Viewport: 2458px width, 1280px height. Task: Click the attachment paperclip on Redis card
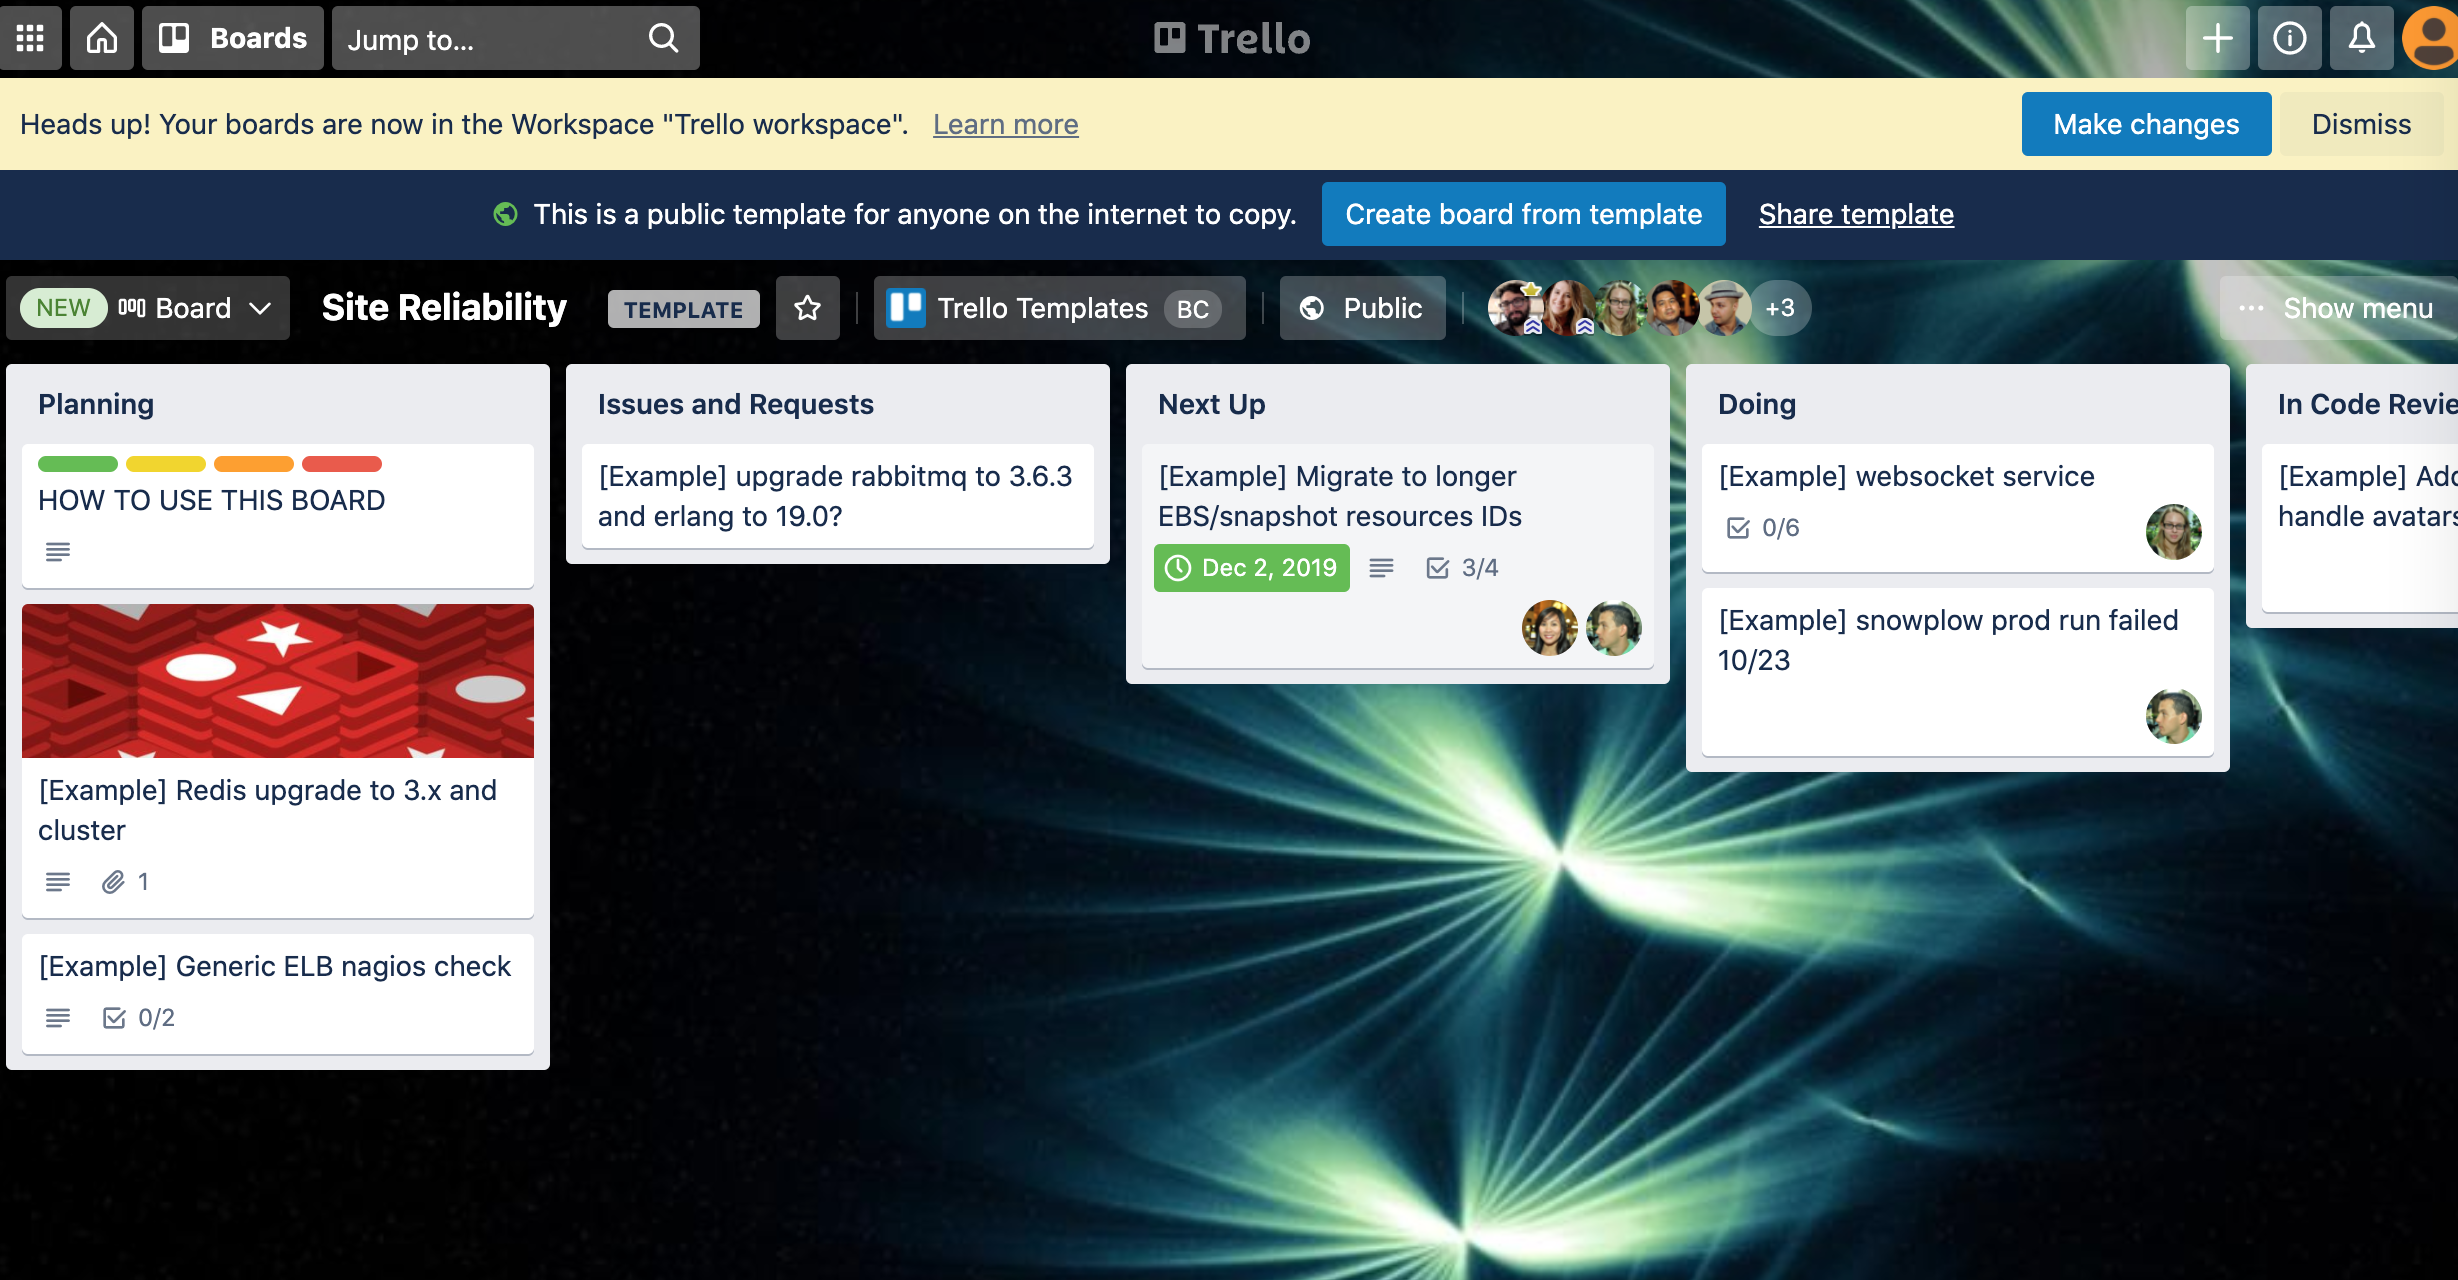(x=114, y=881)
